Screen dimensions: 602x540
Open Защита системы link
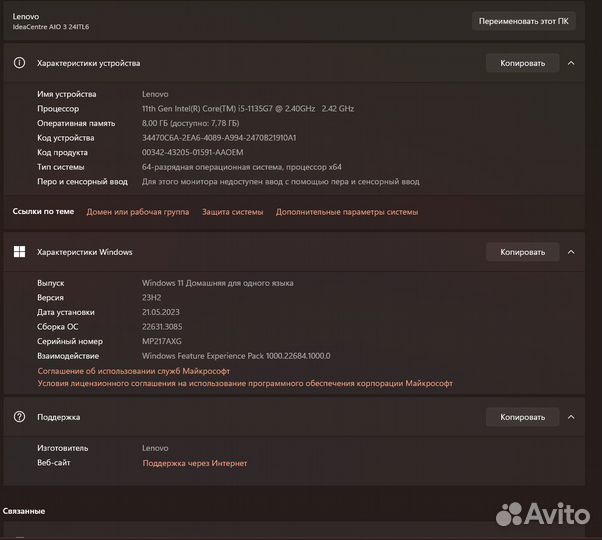[233, 212]
